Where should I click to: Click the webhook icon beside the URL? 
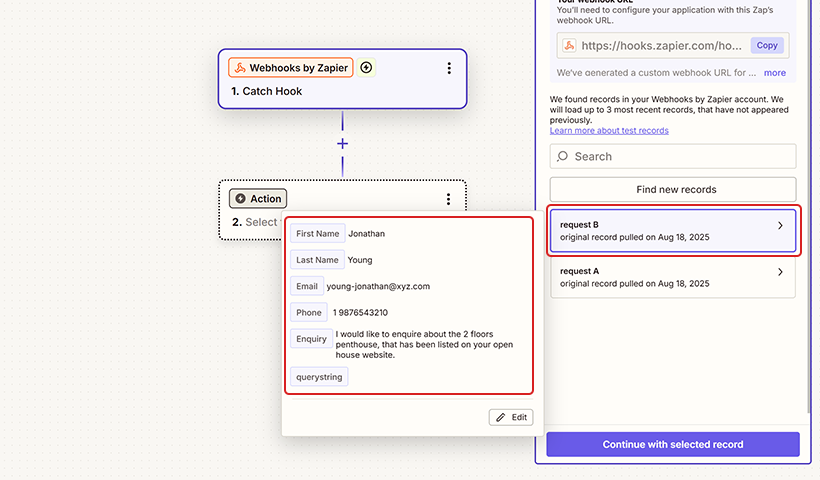(x=569, y=46)
